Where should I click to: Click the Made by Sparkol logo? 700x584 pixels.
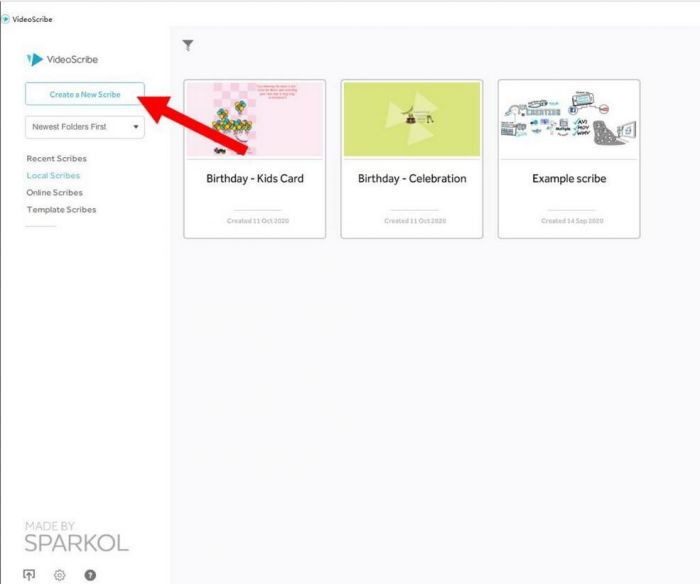click(x=76, y=537)
